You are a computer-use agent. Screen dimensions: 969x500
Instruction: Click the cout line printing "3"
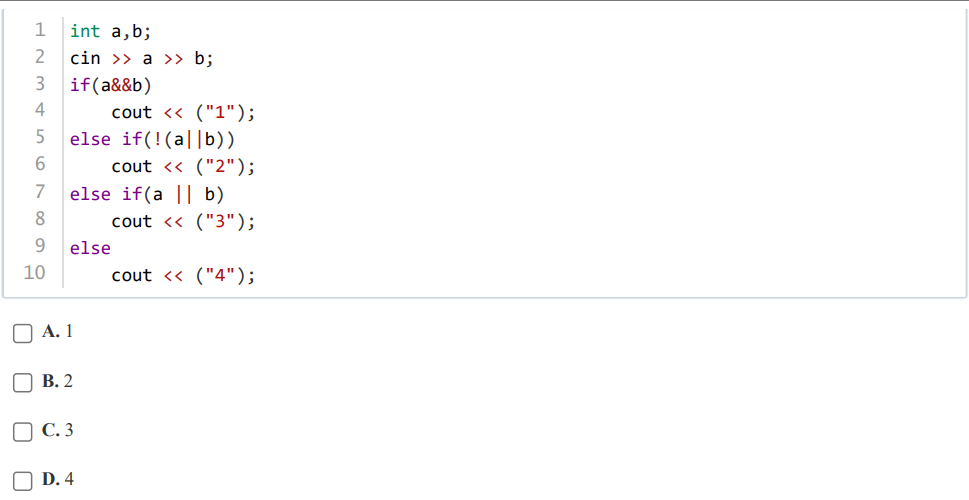(x=183, y=221)
